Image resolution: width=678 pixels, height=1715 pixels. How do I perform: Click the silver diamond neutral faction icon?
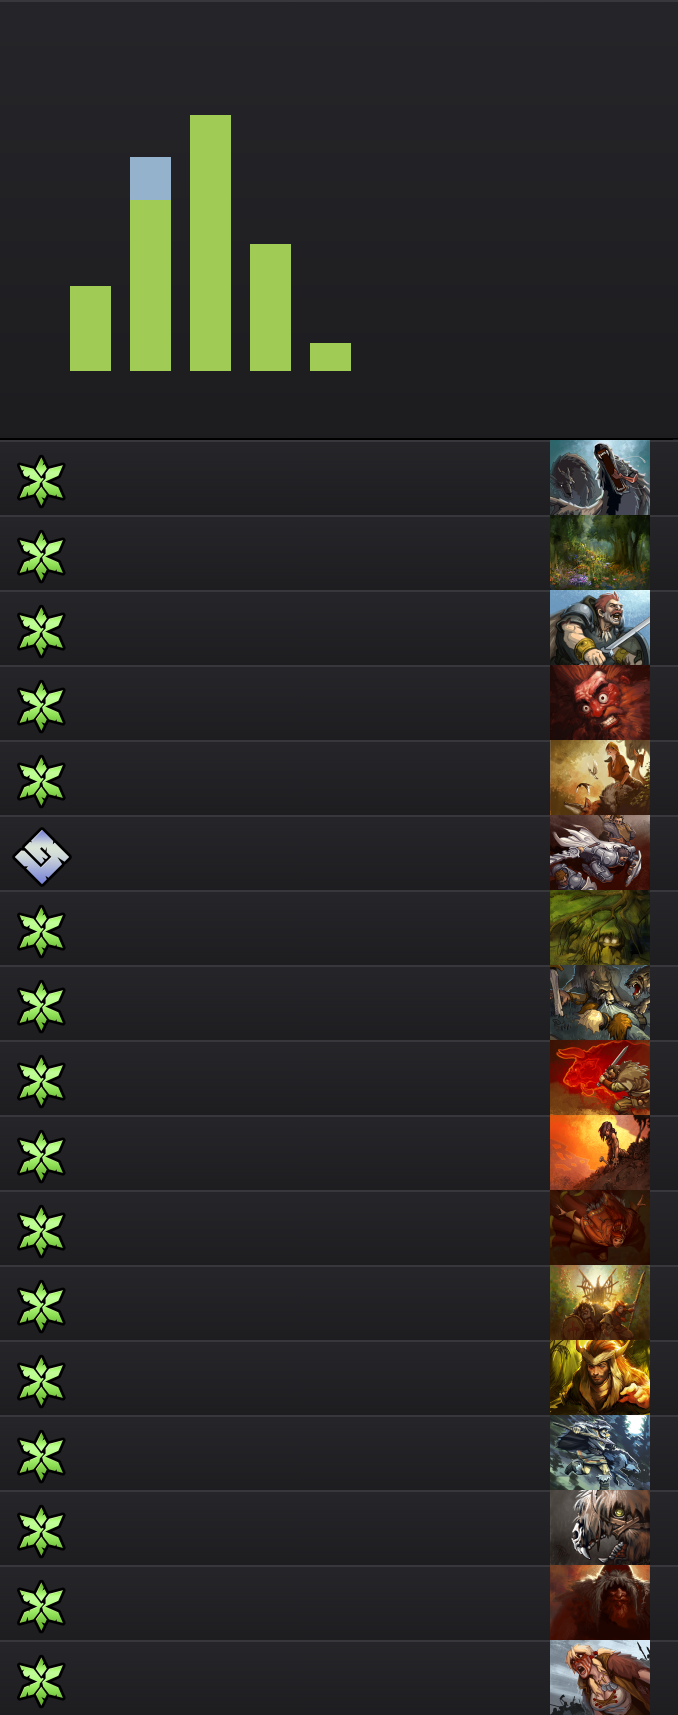[42, 856]
